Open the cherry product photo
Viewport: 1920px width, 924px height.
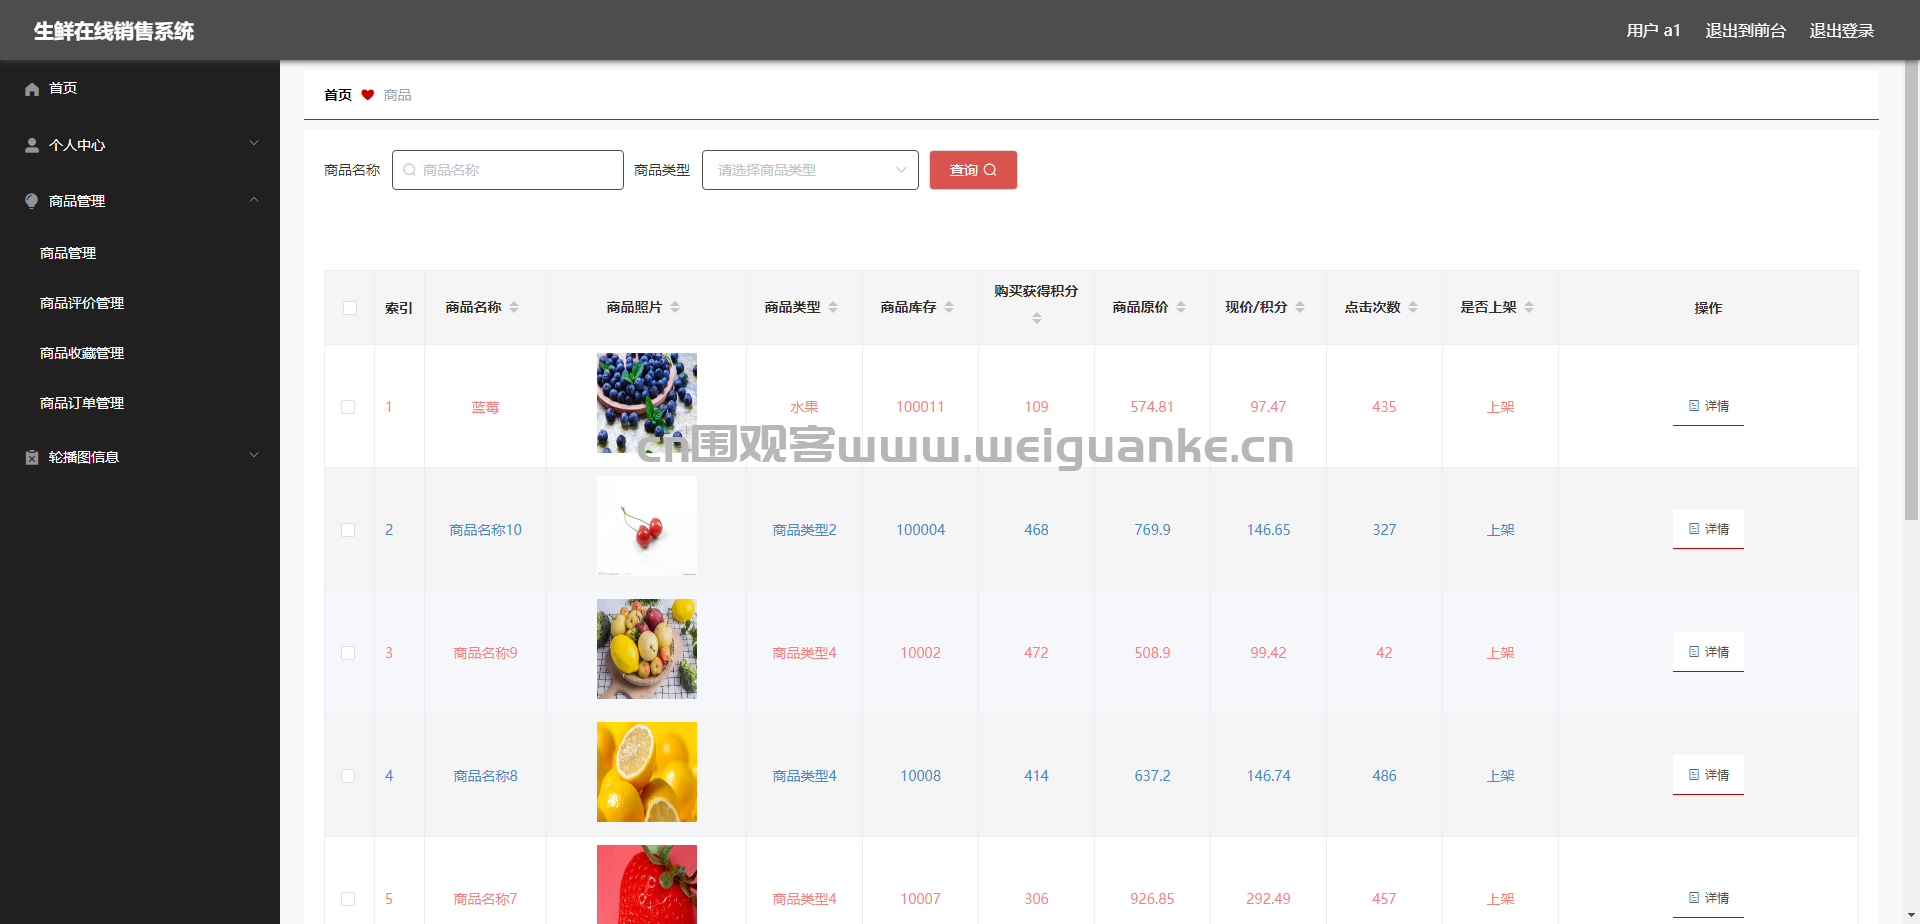click(x=647, y=526)
